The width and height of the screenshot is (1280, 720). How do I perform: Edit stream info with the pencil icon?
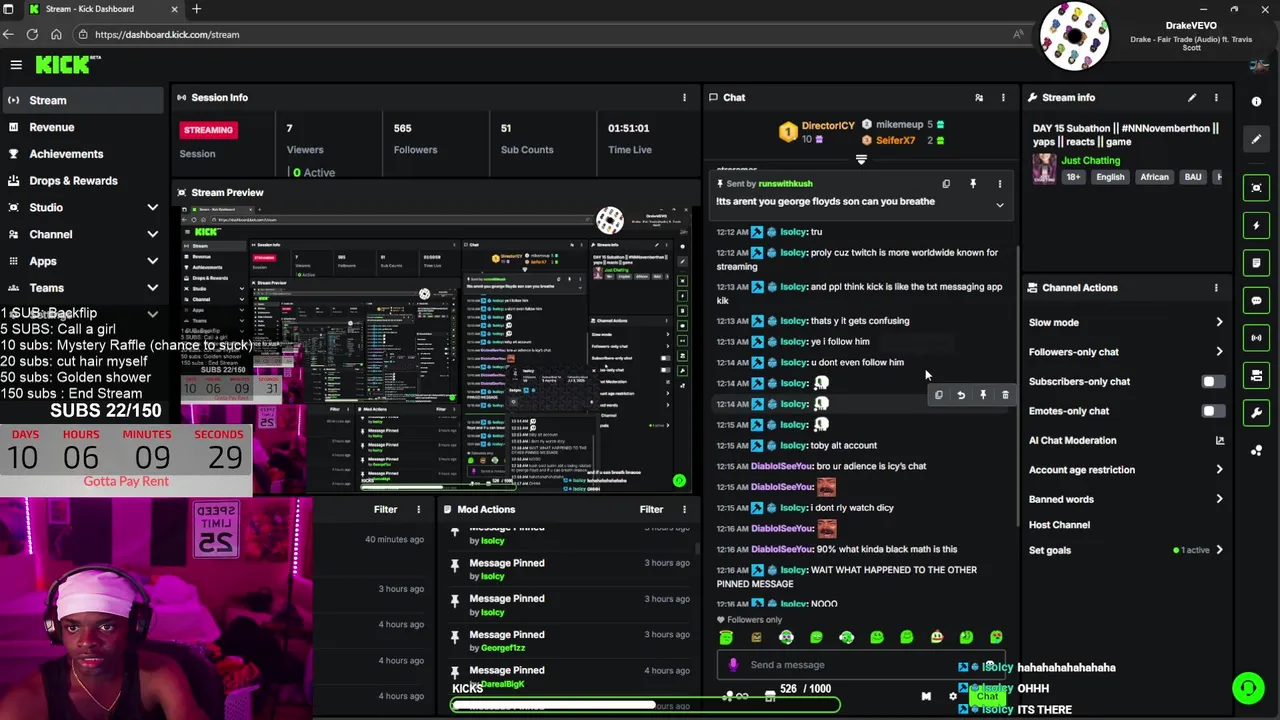1192,97
